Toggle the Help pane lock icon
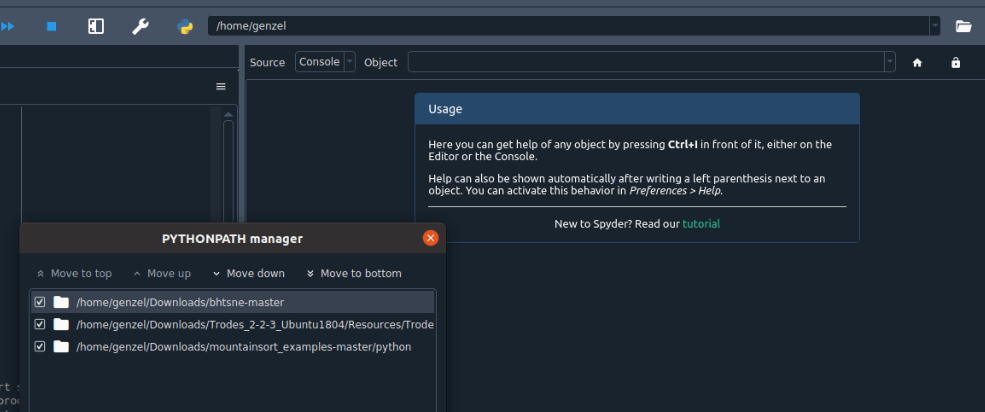The width and height of the screenshot is (985, 412). point(955,63)
